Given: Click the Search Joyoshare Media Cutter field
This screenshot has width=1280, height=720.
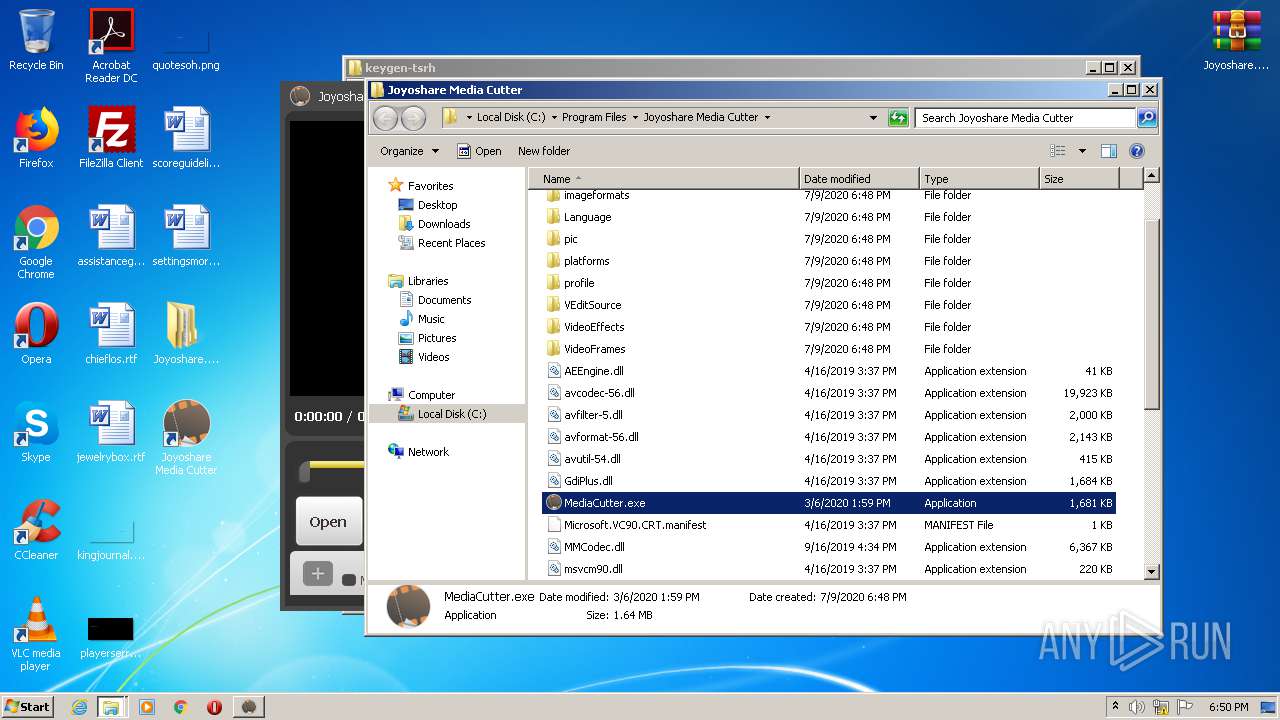Looking at the screenshot, I should coord(1026,117).
